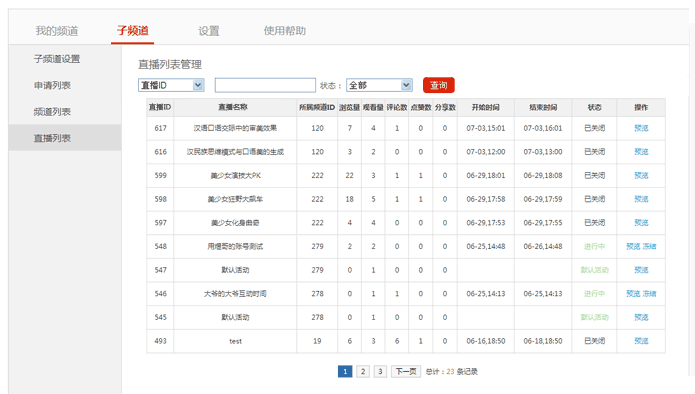Click the 结束时间 column header
The height and width of the screenshot is (394, 695).
point(543,107)
